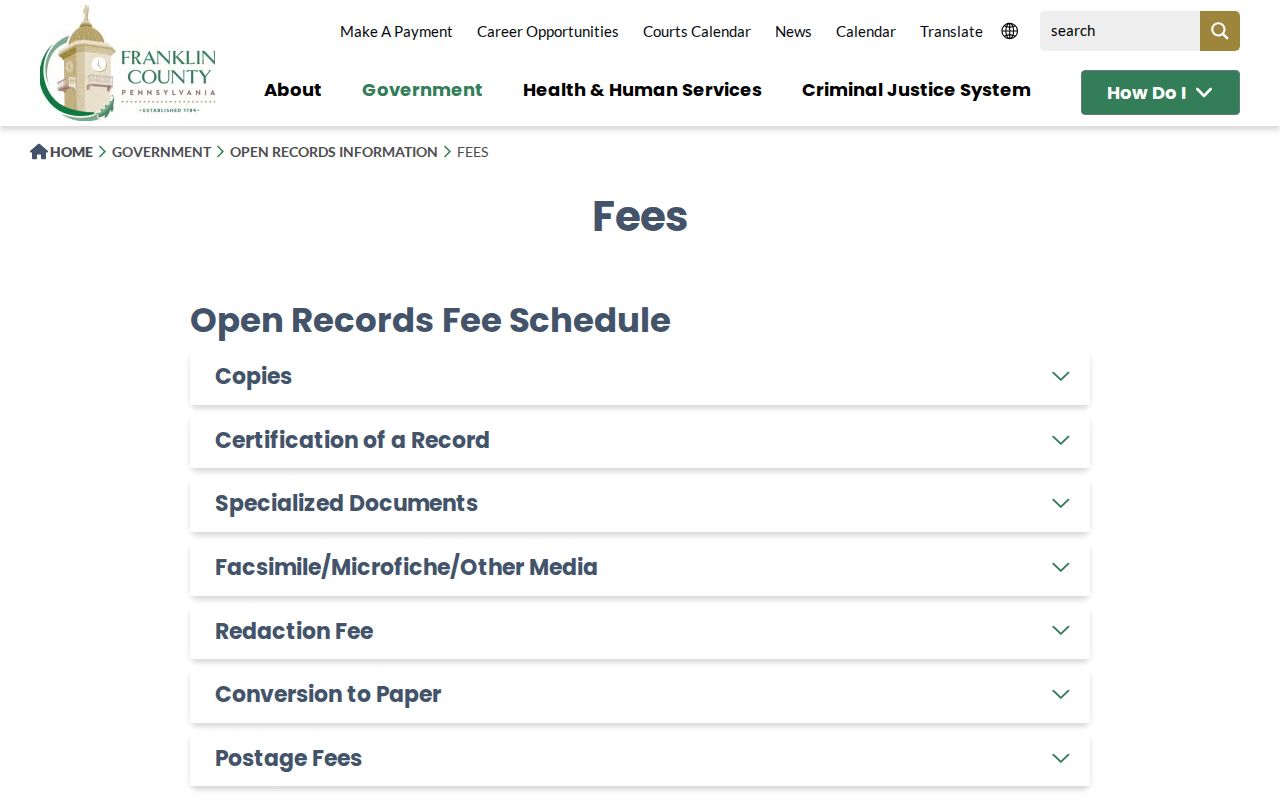1280x800 pixels.
Task: Open the How Do I dropdown
Action: coord(1160,92)
